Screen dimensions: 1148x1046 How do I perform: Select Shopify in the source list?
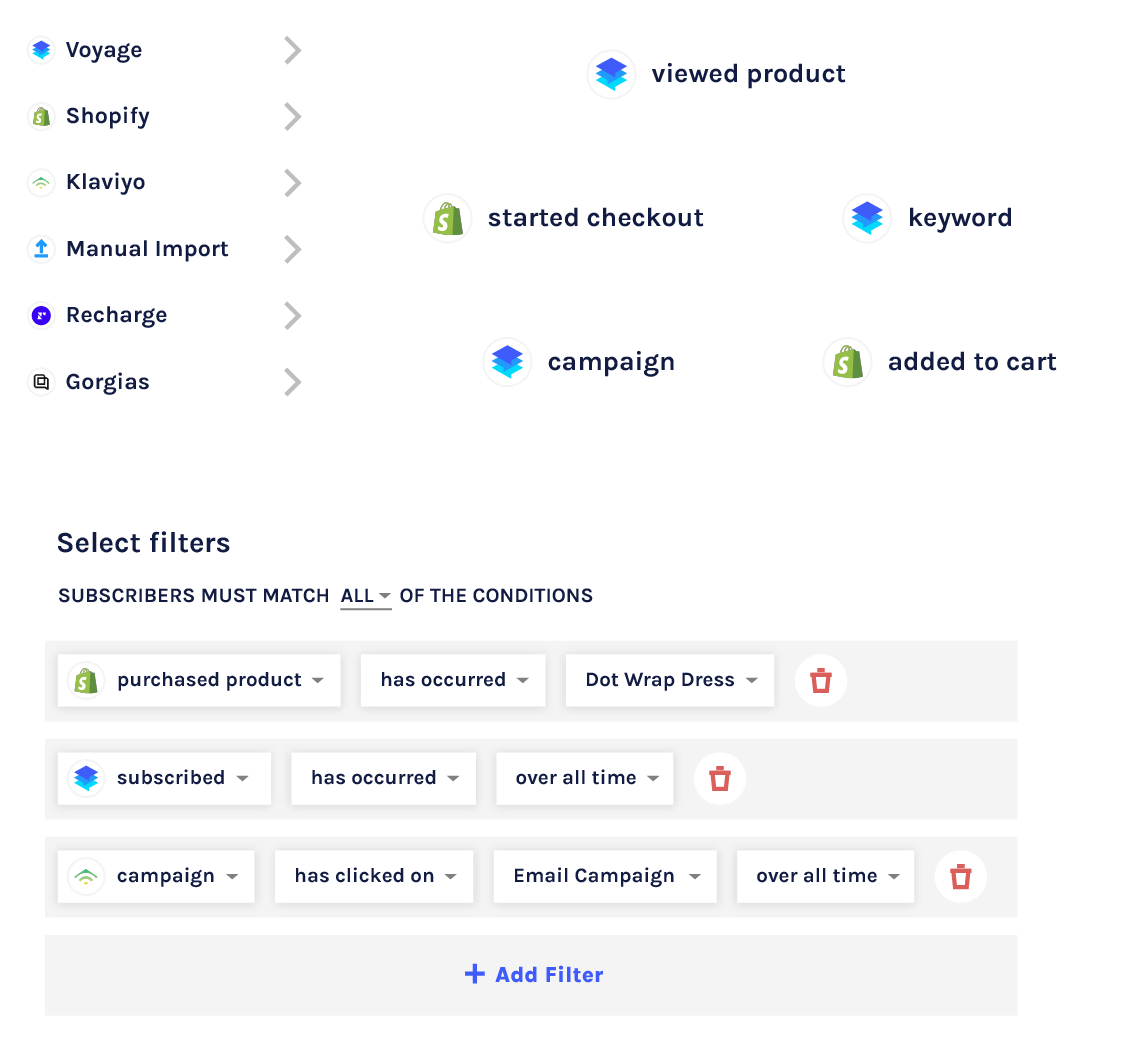tap(108, 116)
